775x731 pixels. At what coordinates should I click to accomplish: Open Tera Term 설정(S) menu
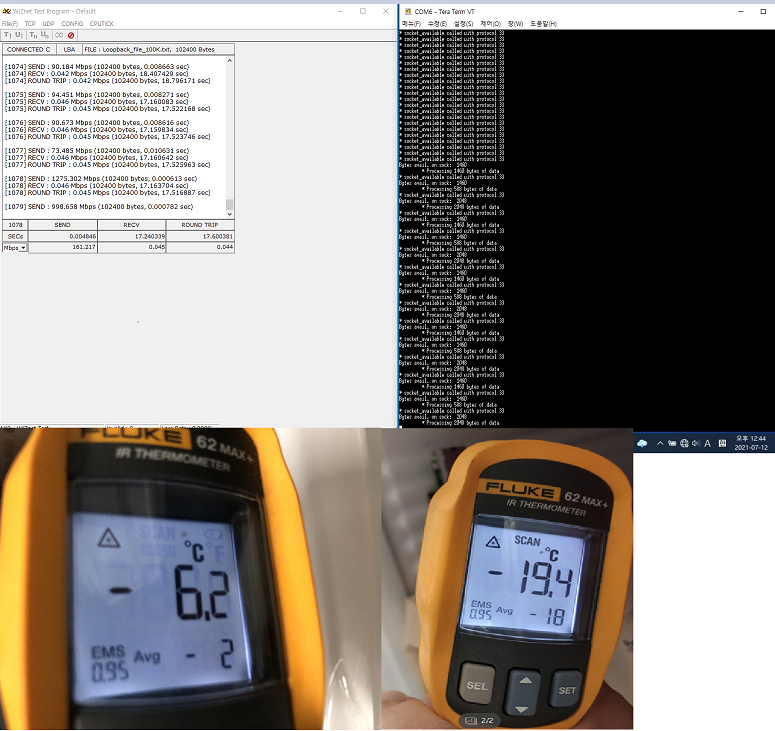[464, 24]
